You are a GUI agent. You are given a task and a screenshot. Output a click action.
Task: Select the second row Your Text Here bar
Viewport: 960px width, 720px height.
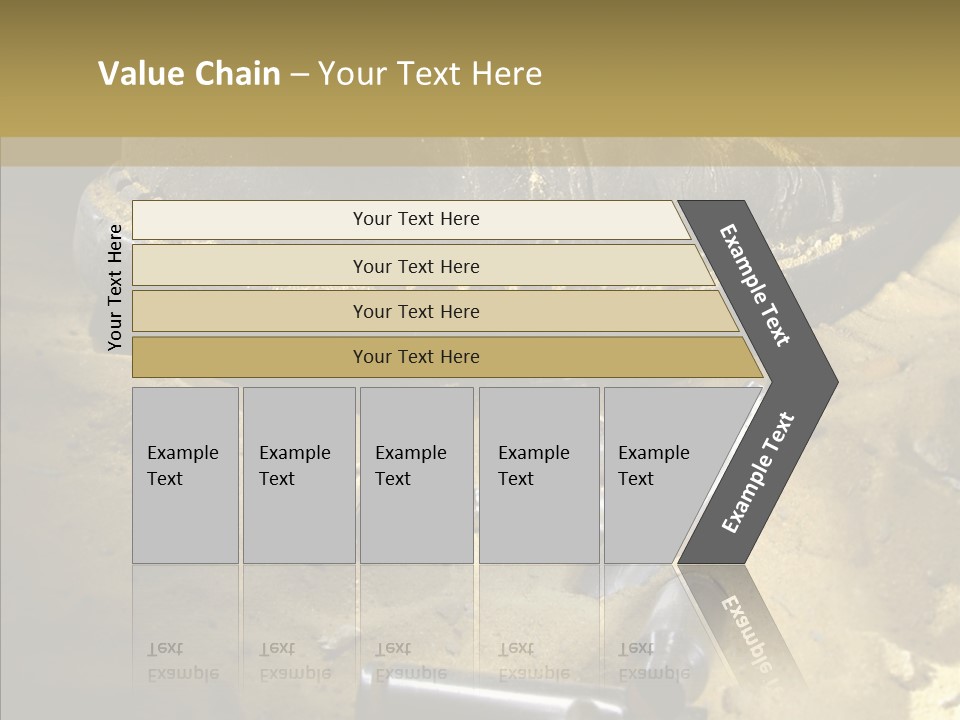pyautogui.click(x=415, y=266)
